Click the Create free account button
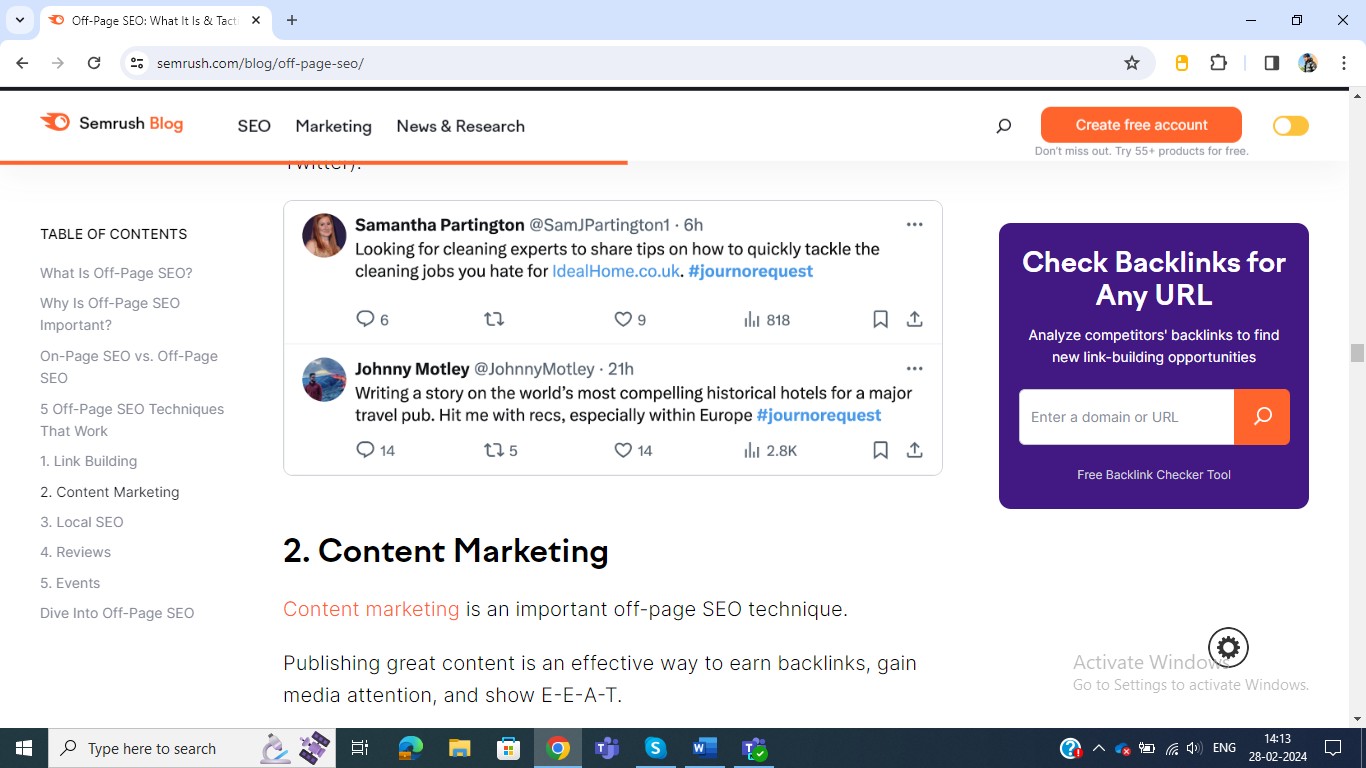This screenshot has height=768, width=1366. pos(1141,125)
